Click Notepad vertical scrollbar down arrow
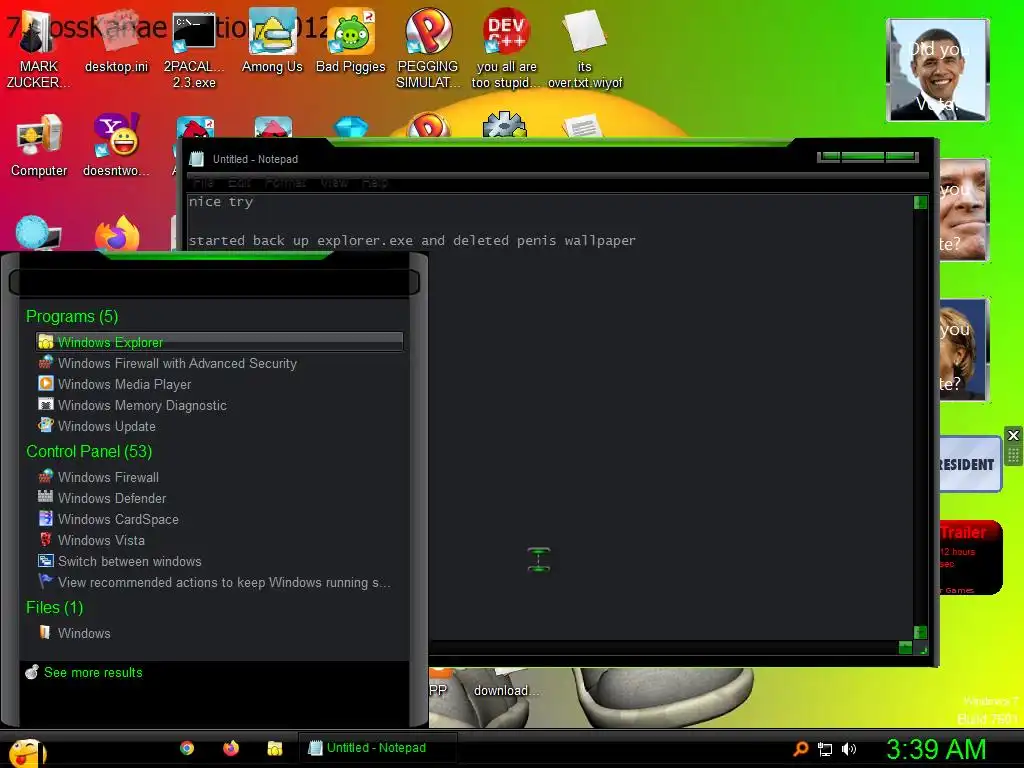This screenshot has width=1024, height=768. click(920, 632)
